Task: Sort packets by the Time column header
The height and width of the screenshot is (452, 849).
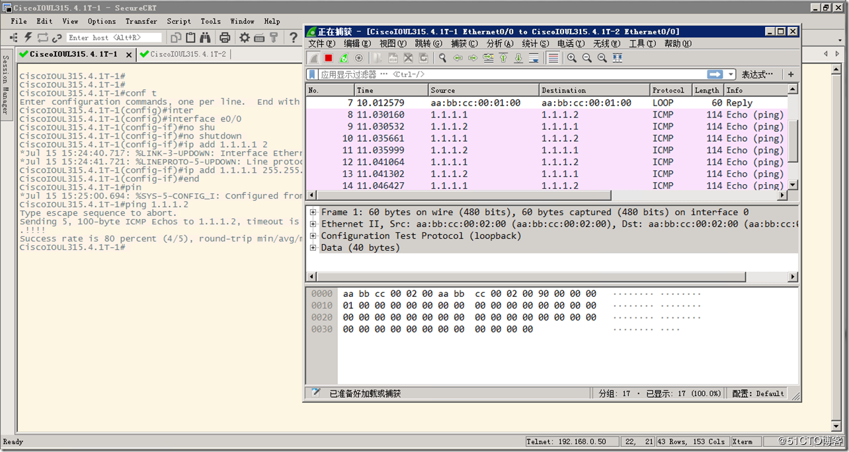Action: [x=391, y=90]
